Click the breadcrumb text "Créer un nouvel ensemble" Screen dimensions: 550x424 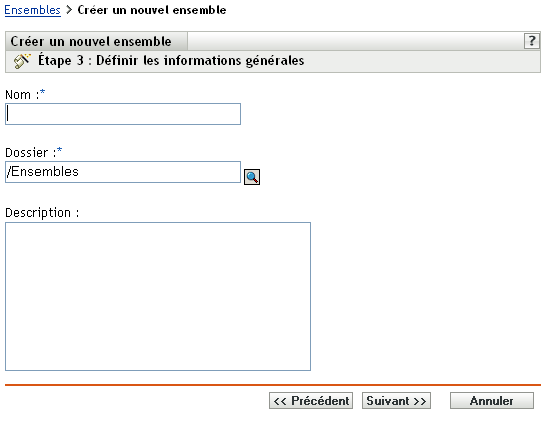[x=152, y=10]
